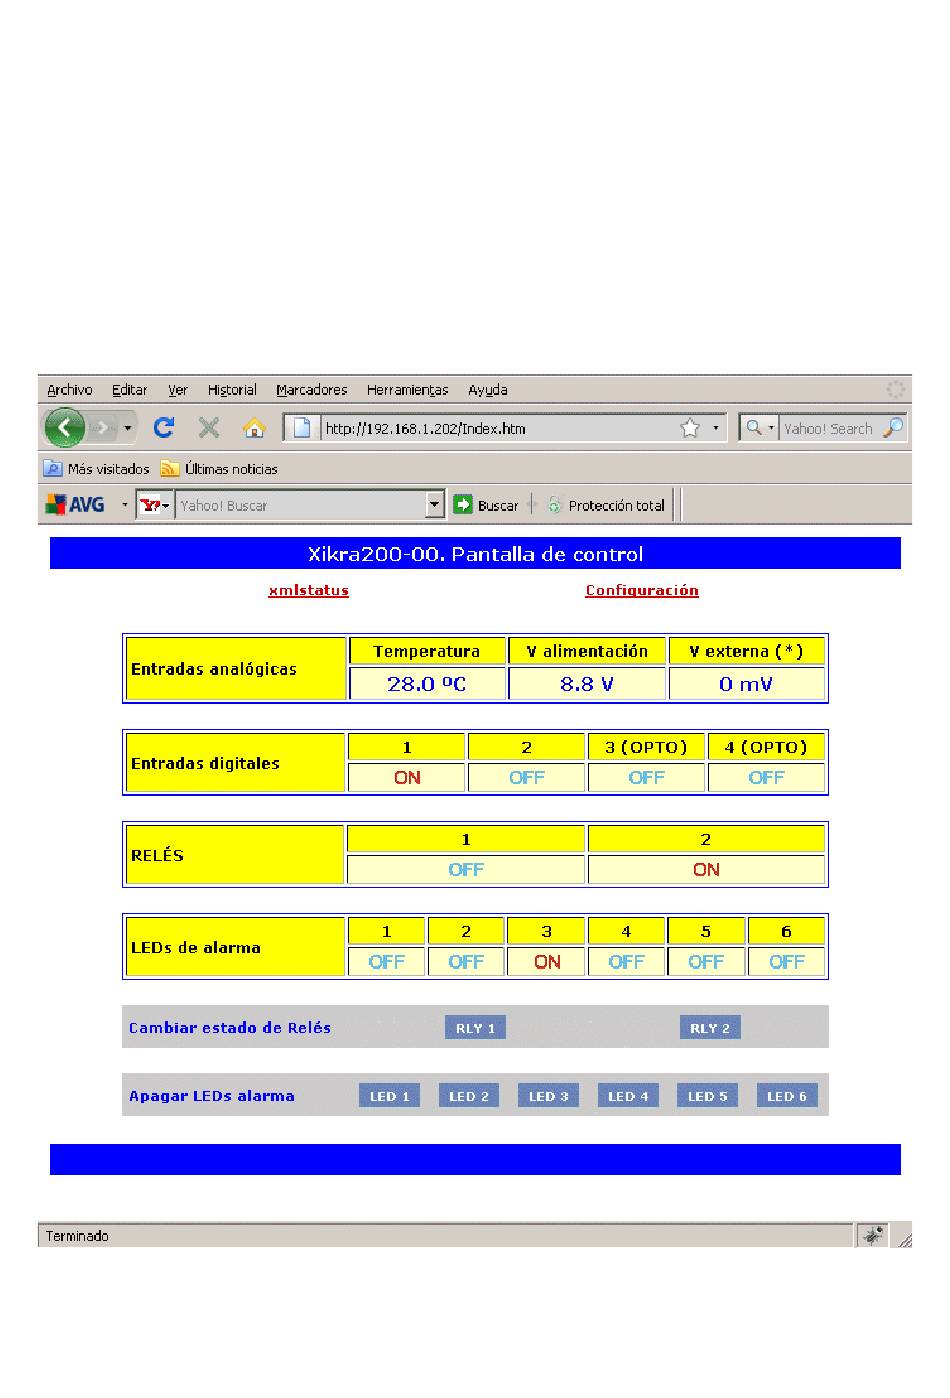Open the back/forward history dropdown arrow
This screenshot has height=1398, width=950.
pyautogui.click(x=128, y=428)
